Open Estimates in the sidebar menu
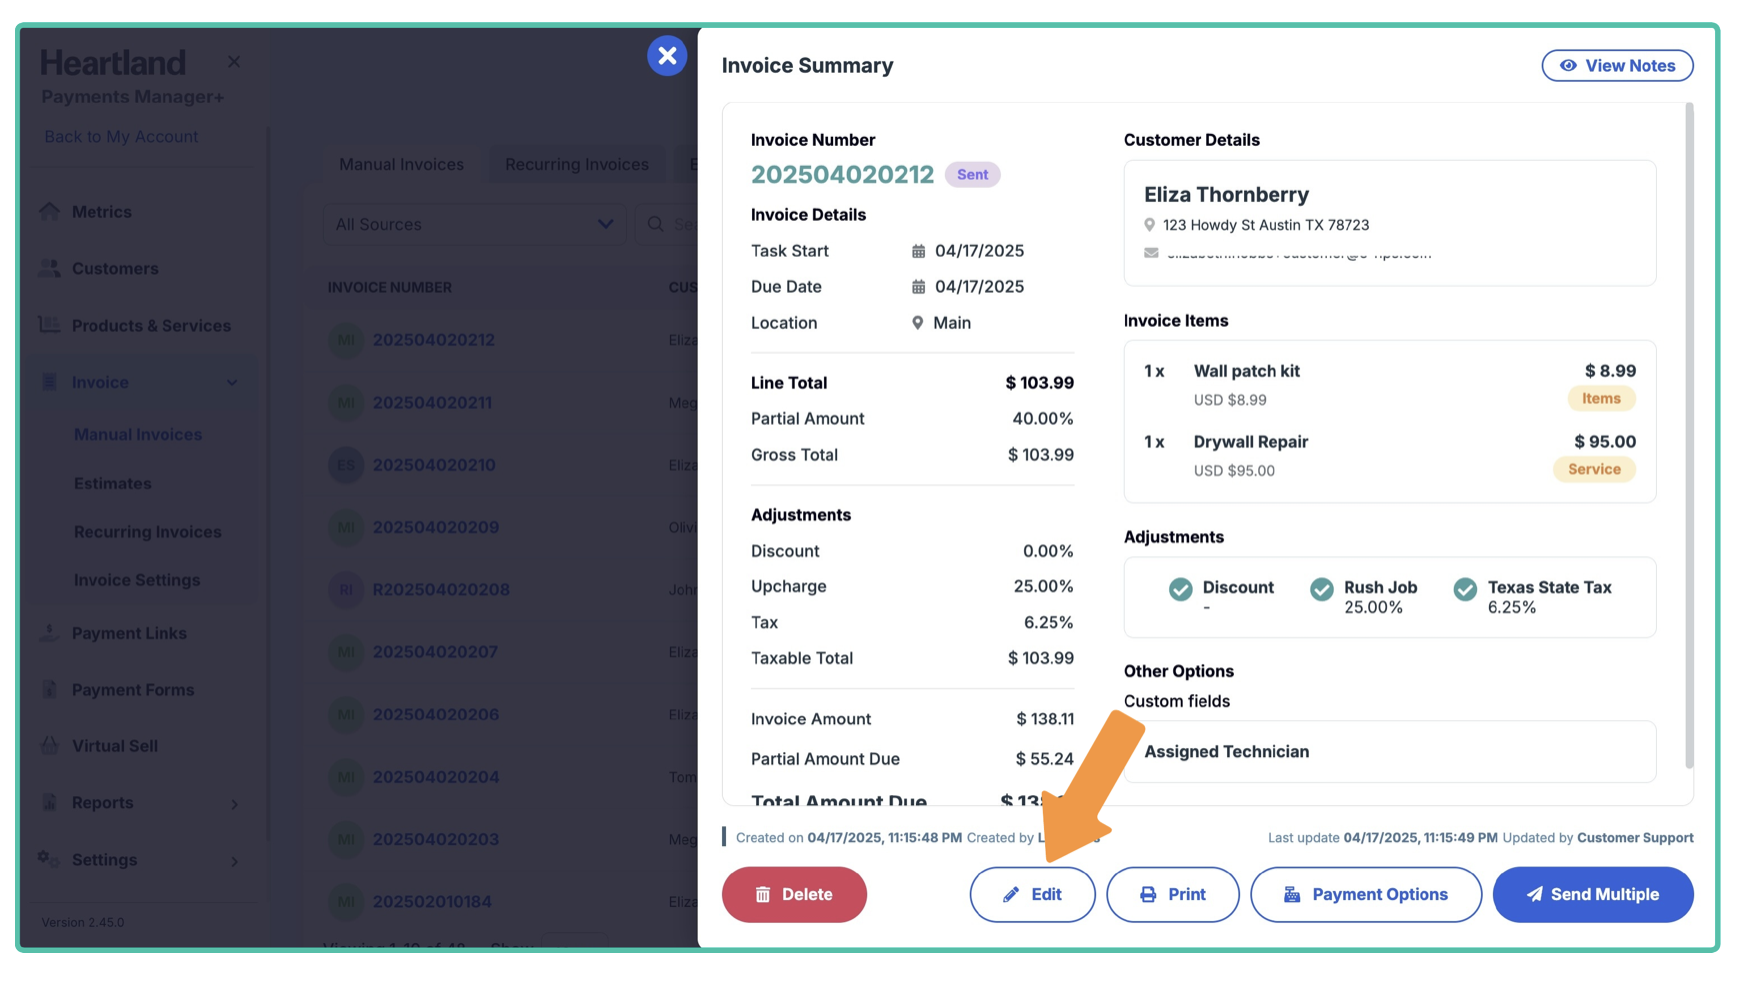This screenshot has width=1742, height=988. [x=113, y=483]
